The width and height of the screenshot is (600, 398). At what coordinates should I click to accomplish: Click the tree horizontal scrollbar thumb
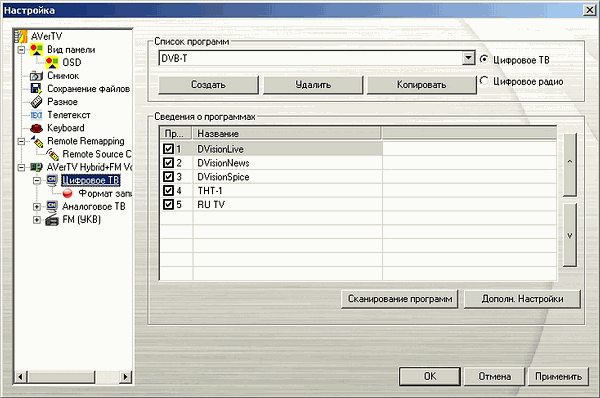pyautogui.click(x=61, y=377)
